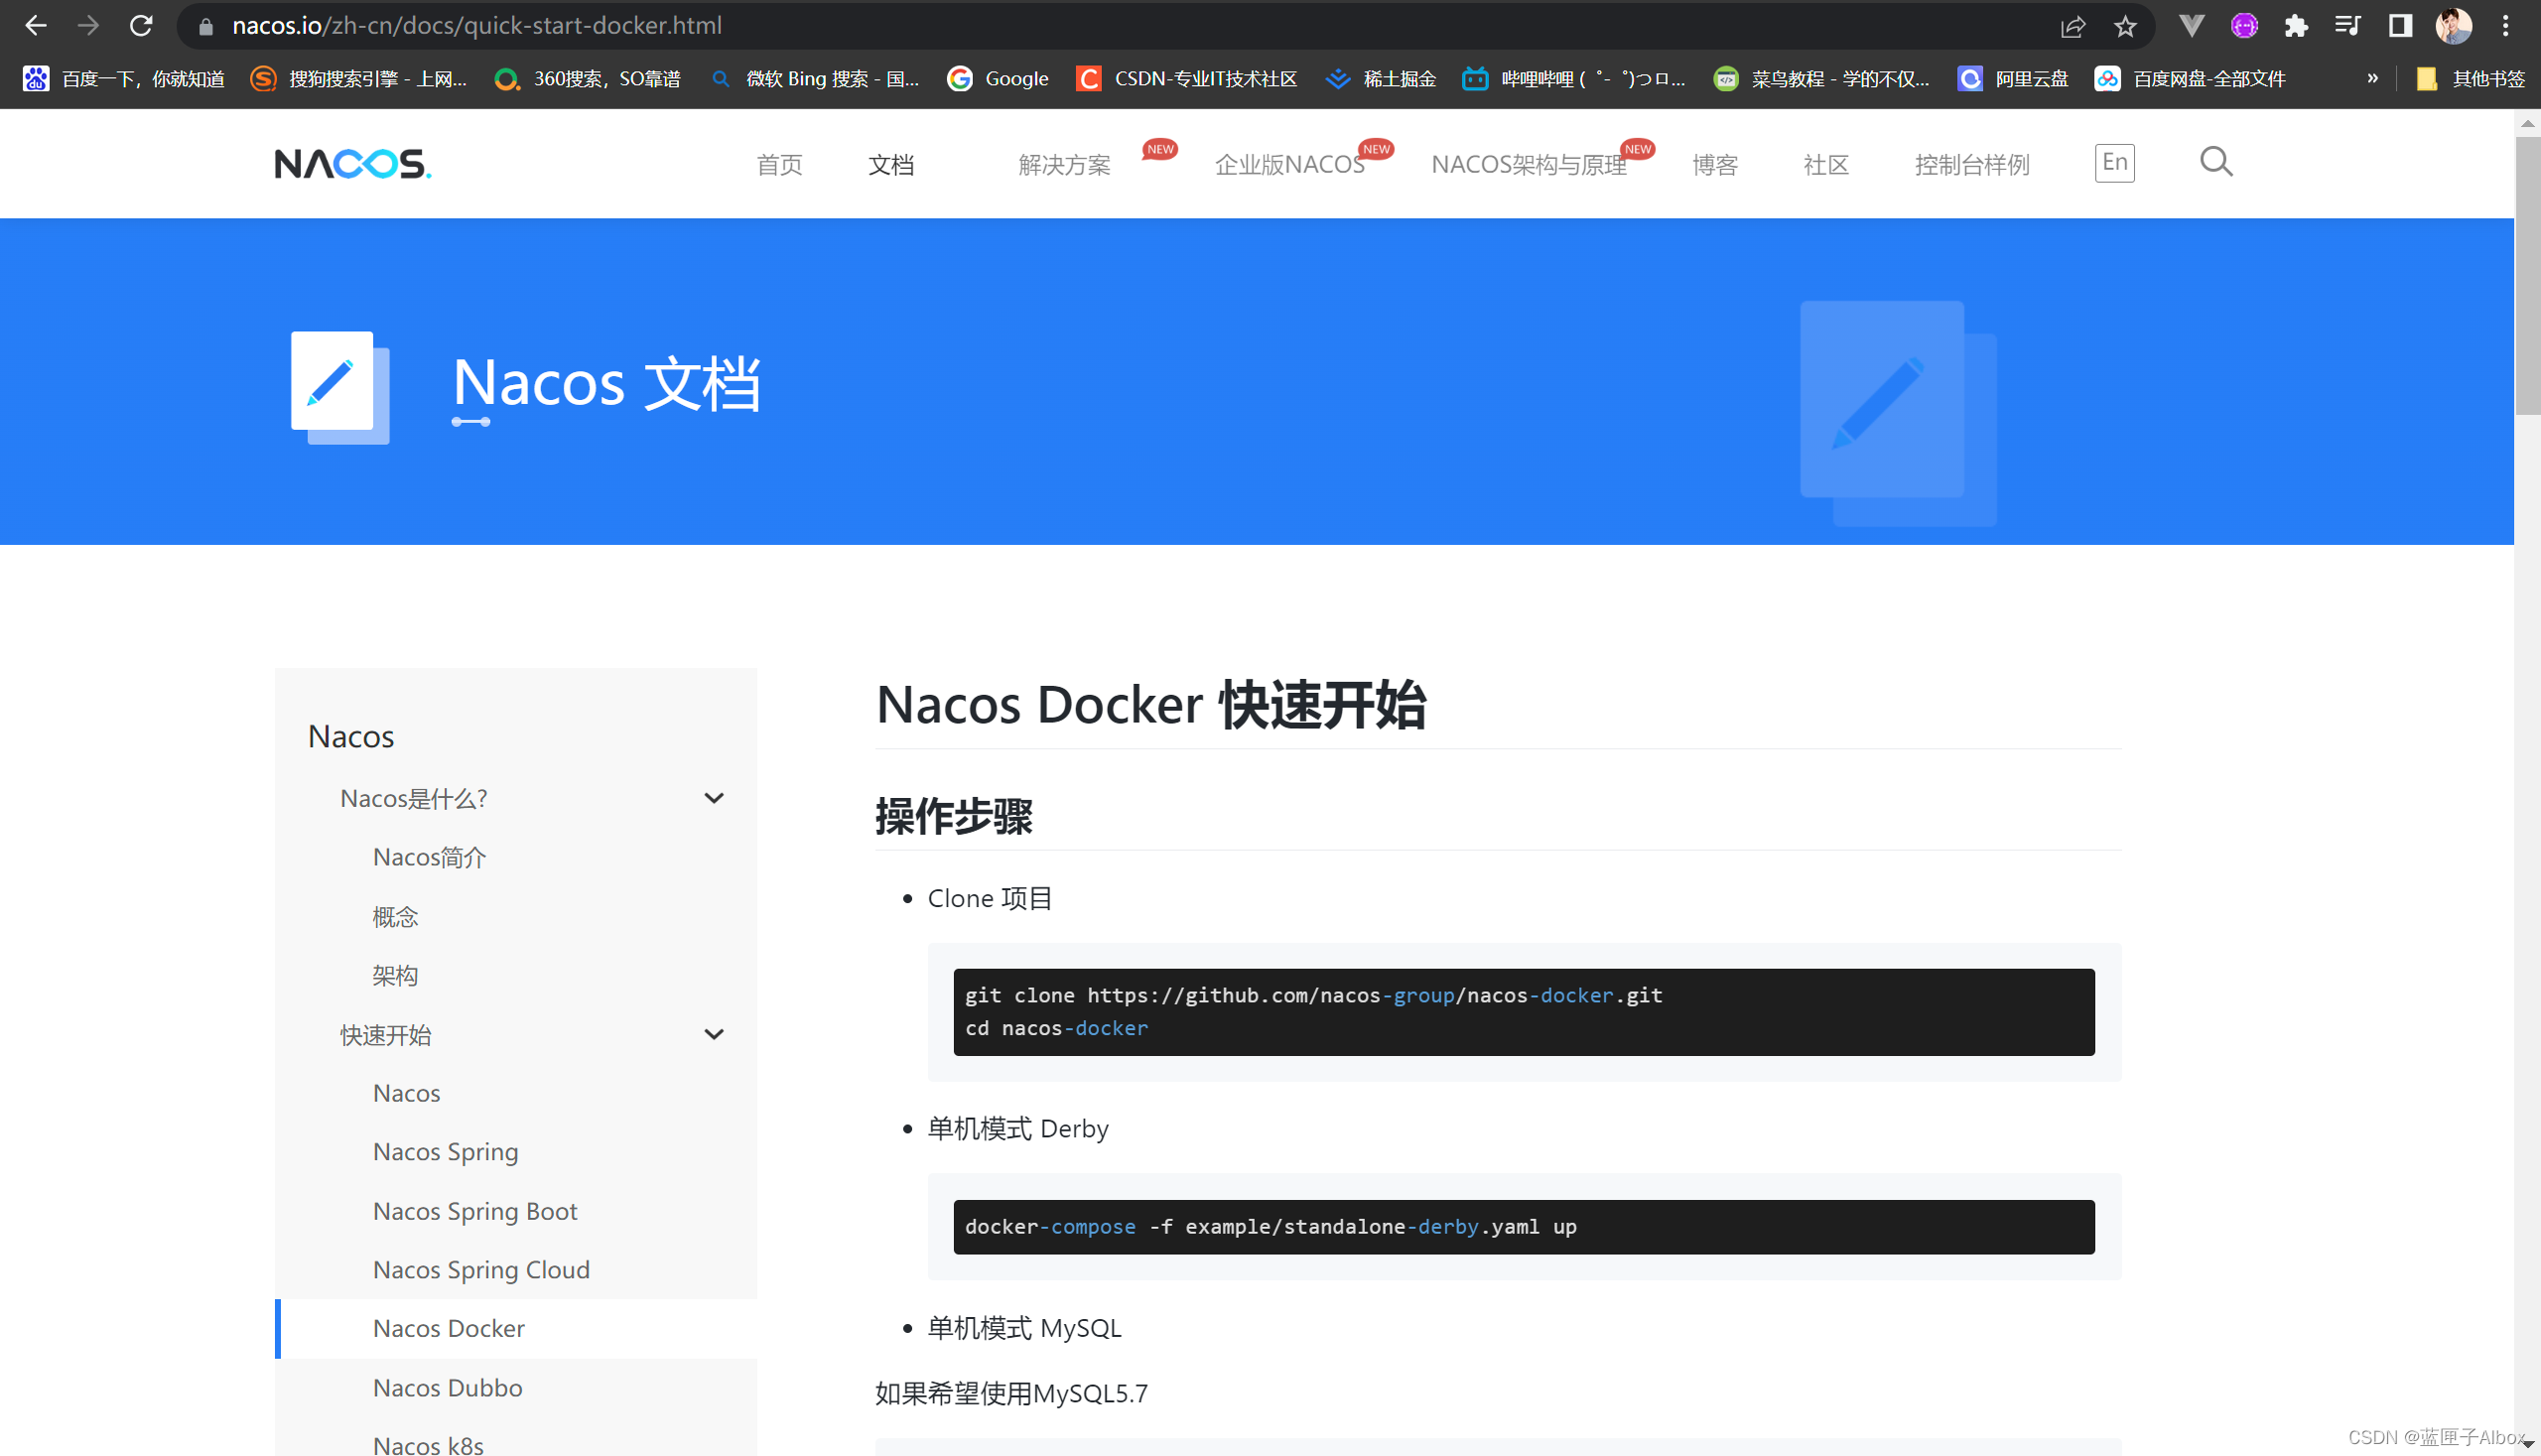This screenshot has height=1456, width=2541.
Task: Open the 文档 nav item
Action: [x=891, y=165]
